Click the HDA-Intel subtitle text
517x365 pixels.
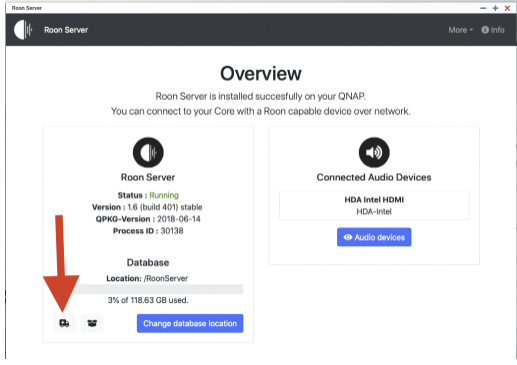tap(374, 212)
